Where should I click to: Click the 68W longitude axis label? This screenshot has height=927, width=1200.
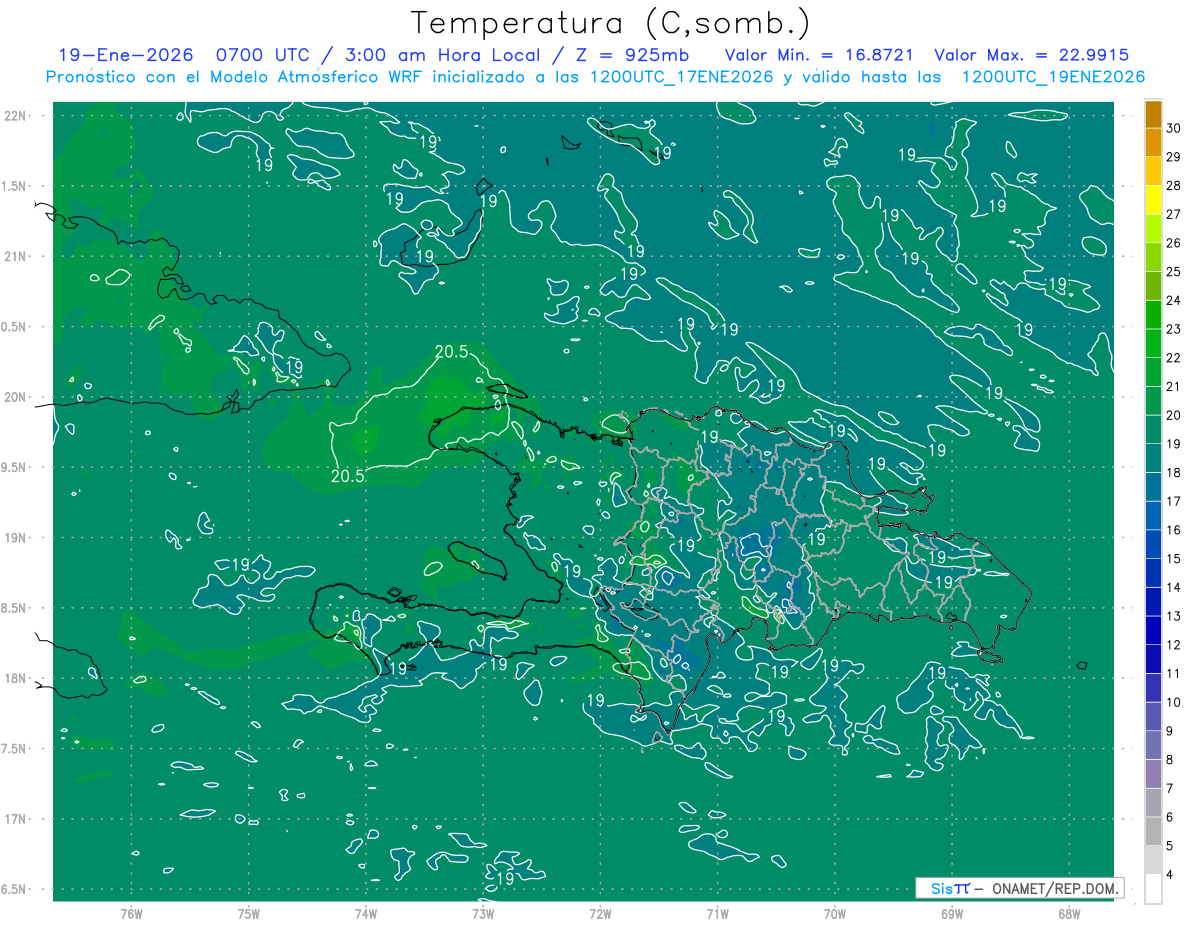[x=1068, y=913]
